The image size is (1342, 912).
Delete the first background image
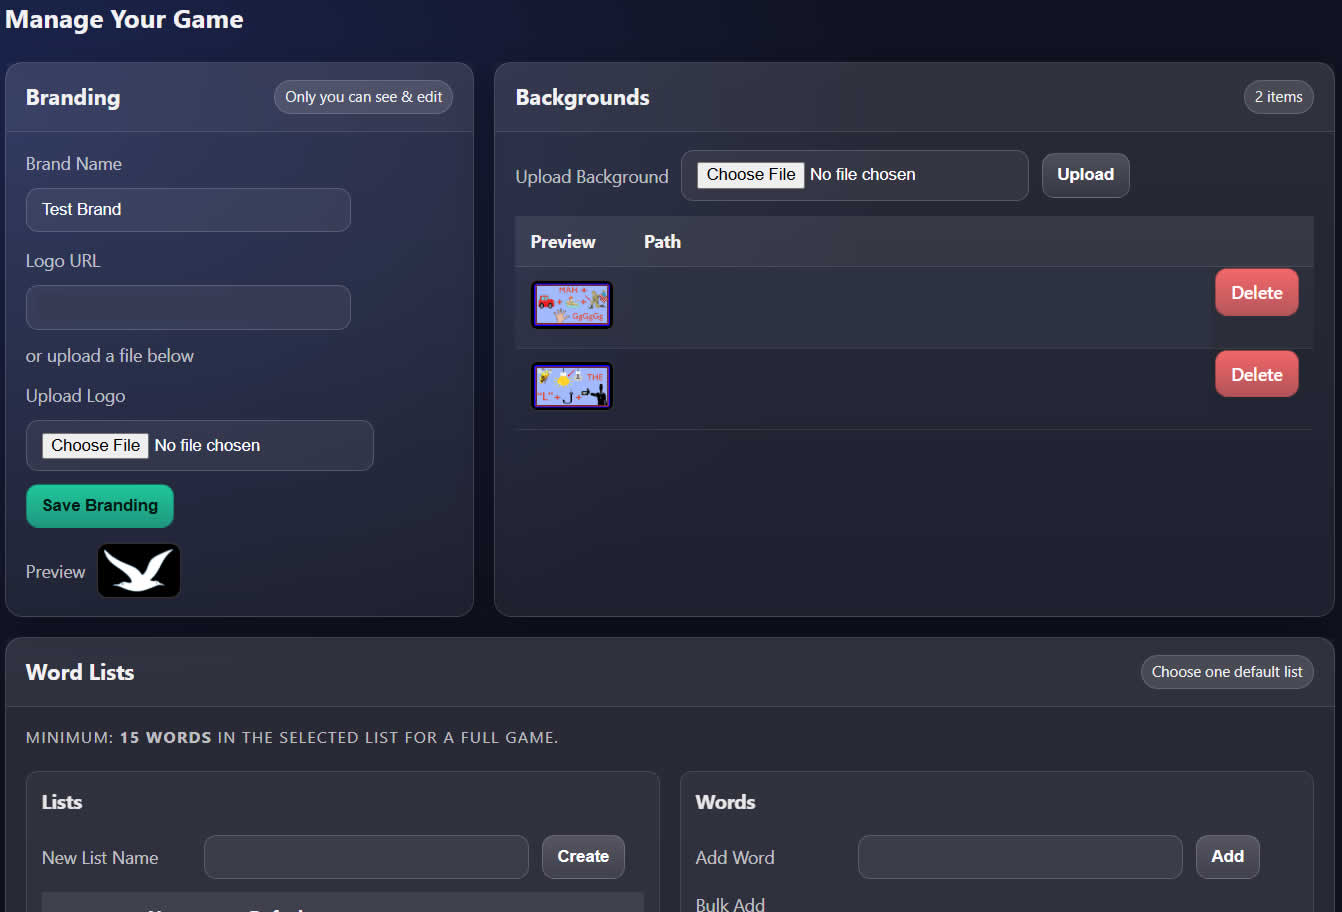1256,292
